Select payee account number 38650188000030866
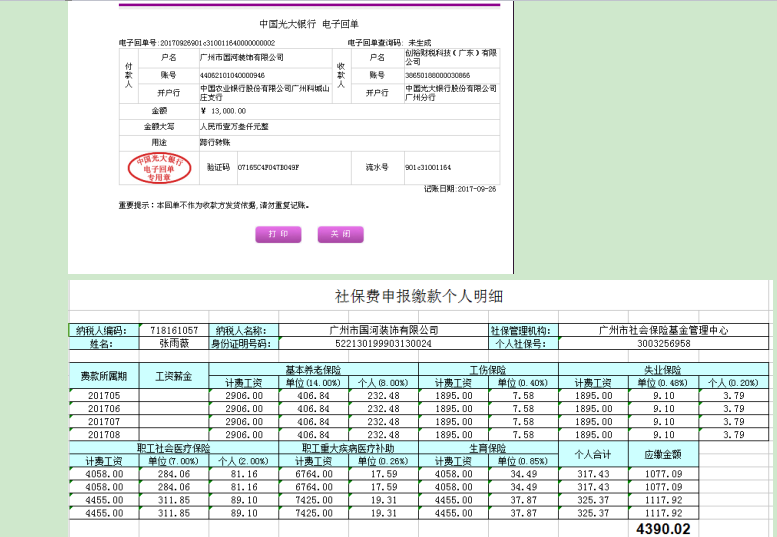The width and height of the screenshot is (777, 537). pyautogui.click(x=438, y=75)
